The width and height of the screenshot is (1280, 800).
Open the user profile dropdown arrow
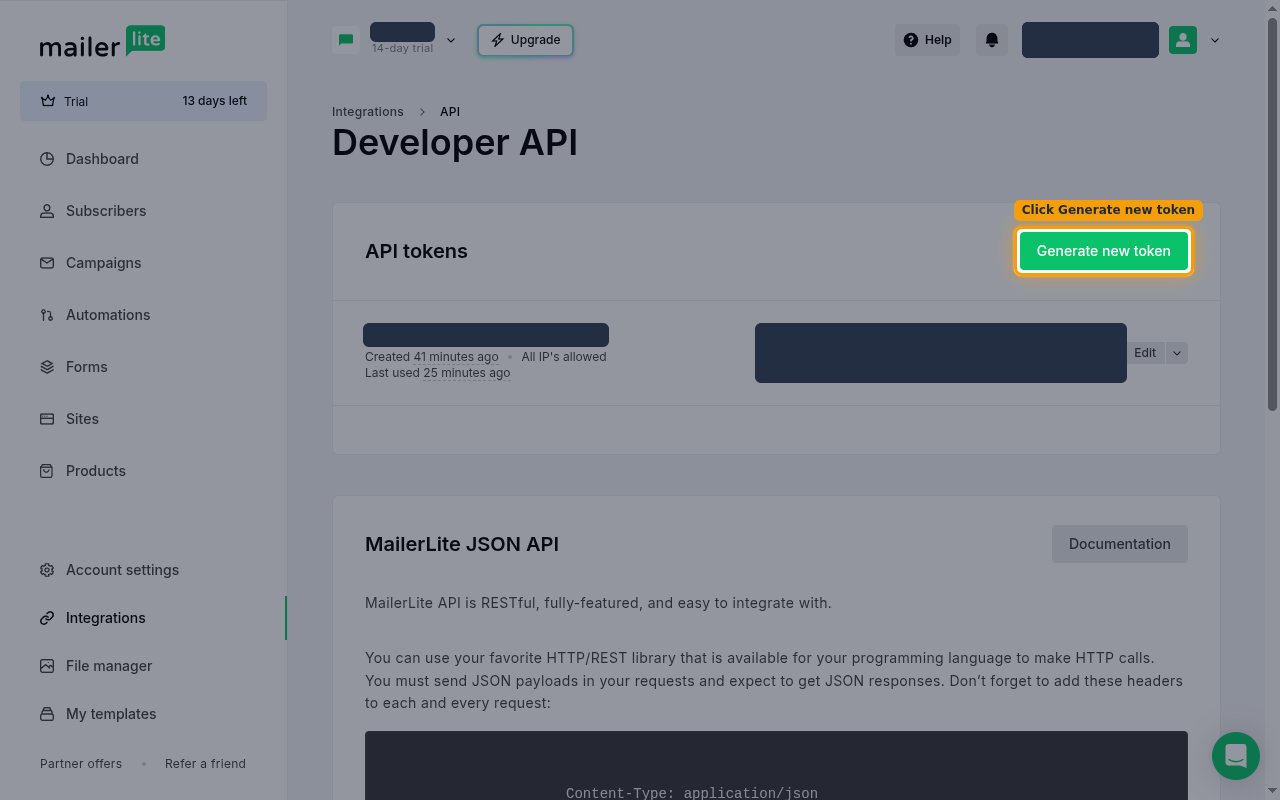(1215, 40)
